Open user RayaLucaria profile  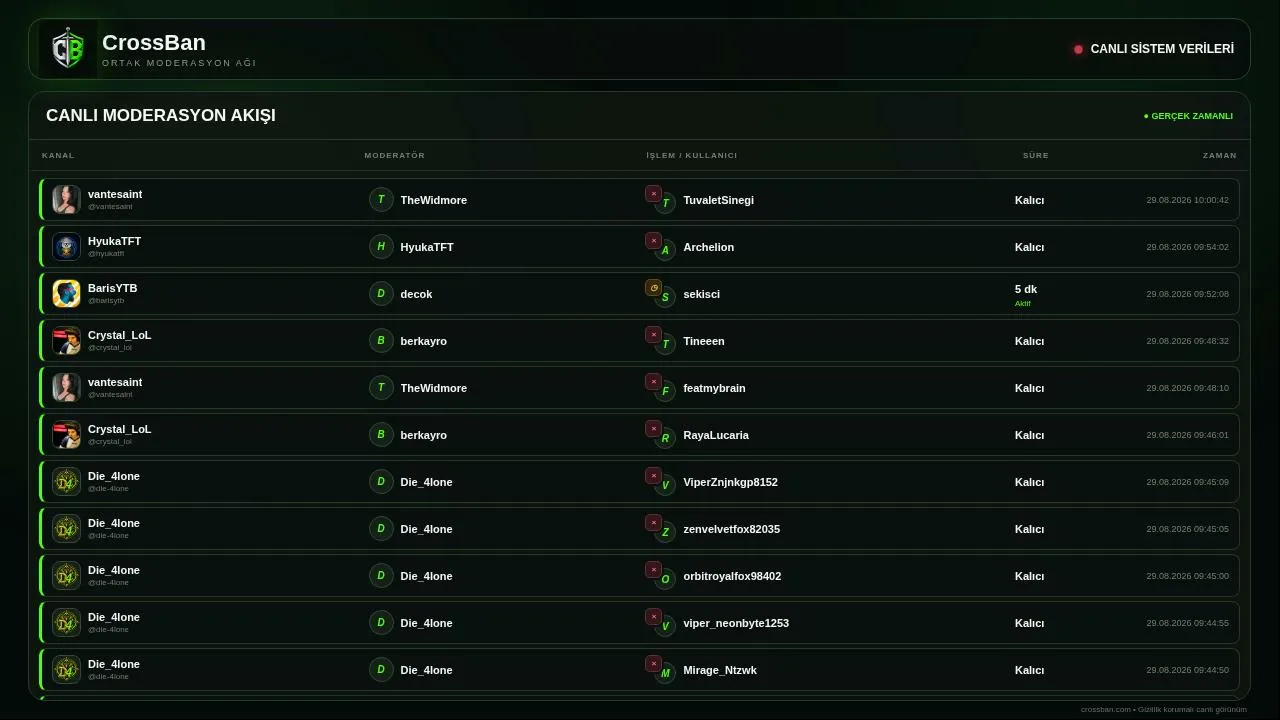pos(716,435)
